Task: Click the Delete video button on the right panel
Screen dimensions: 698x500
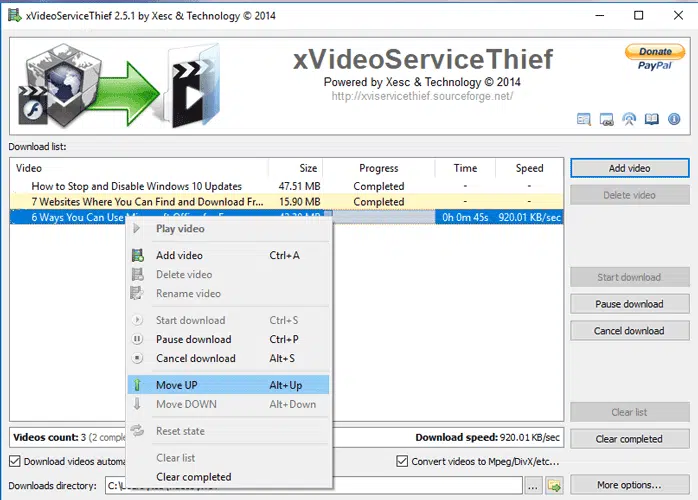Action: click(629, 195)
